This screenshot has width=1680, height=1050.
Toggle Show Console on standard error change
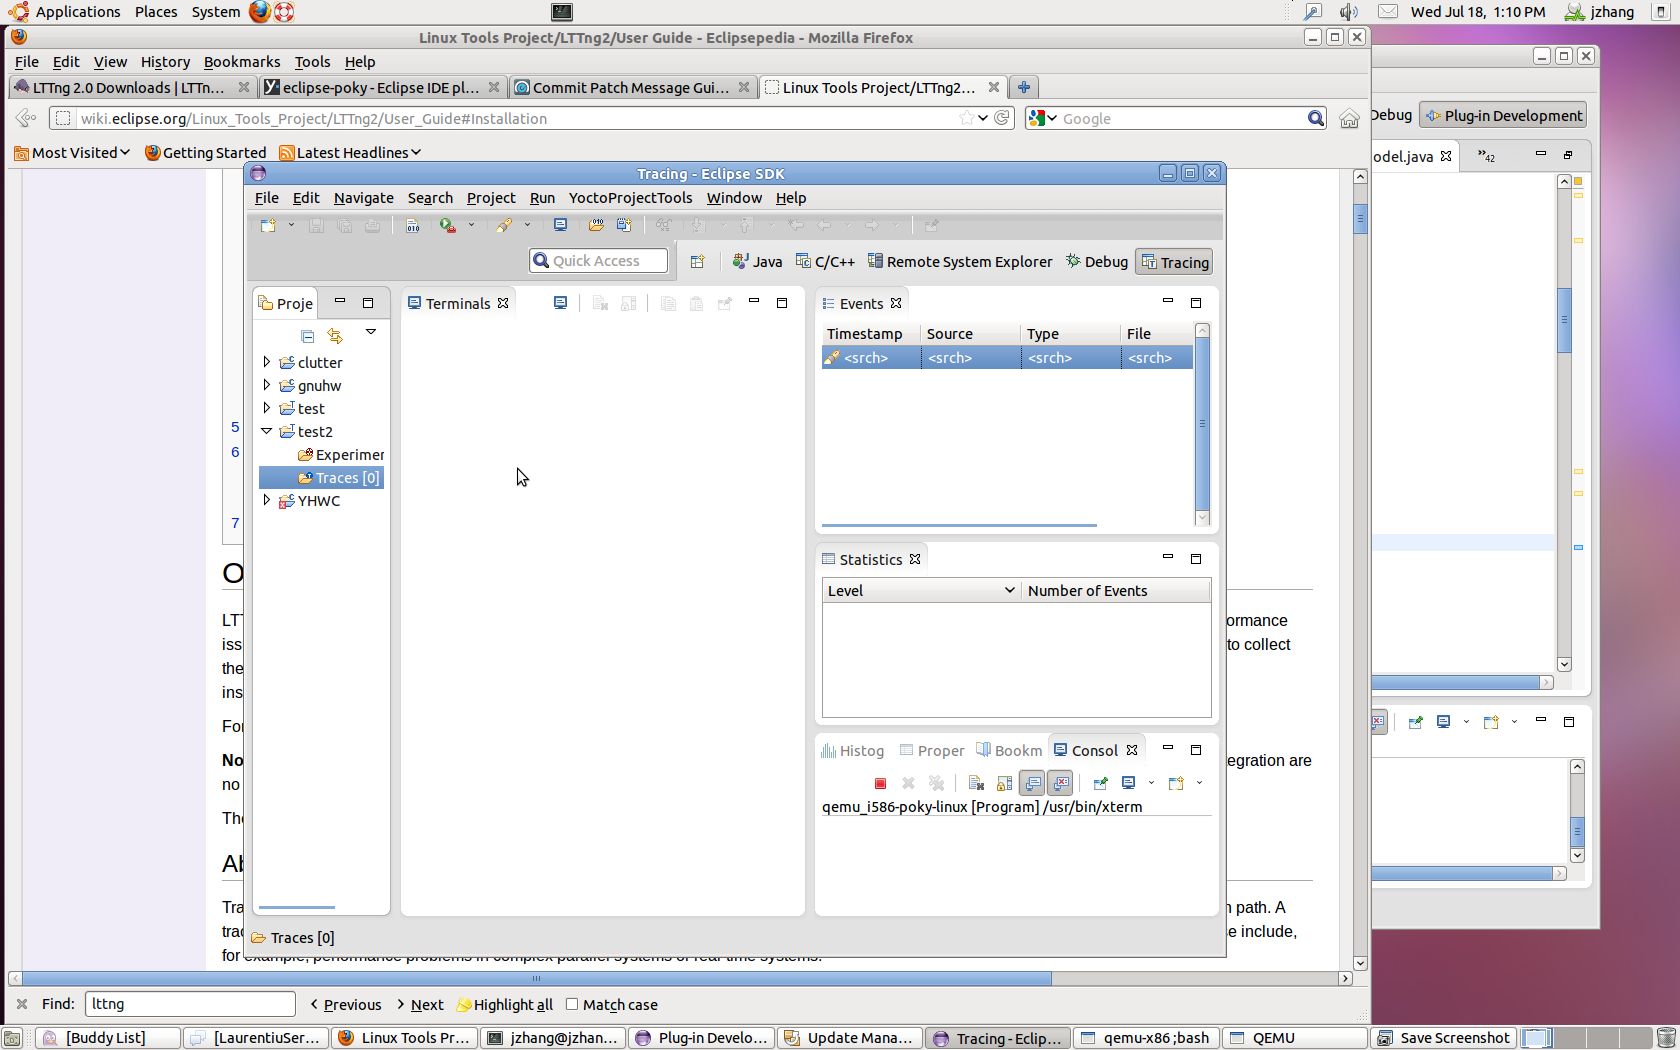point(1061,783)
